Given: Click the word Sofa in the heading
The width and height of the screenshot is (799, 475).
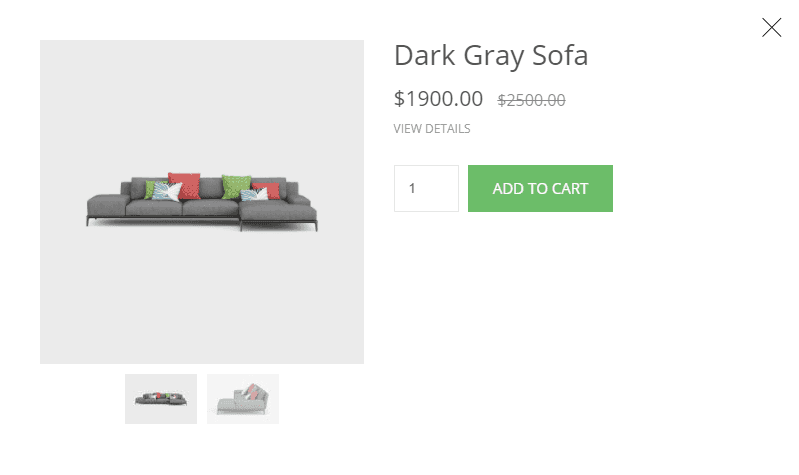Looking at the screenshot, I should tap(560, 55).
